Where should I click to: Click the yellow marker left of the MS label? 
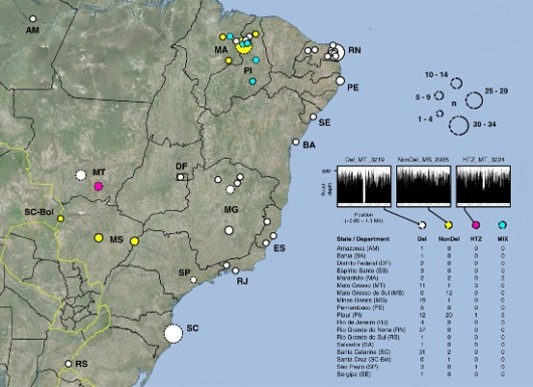coord(99,238)
